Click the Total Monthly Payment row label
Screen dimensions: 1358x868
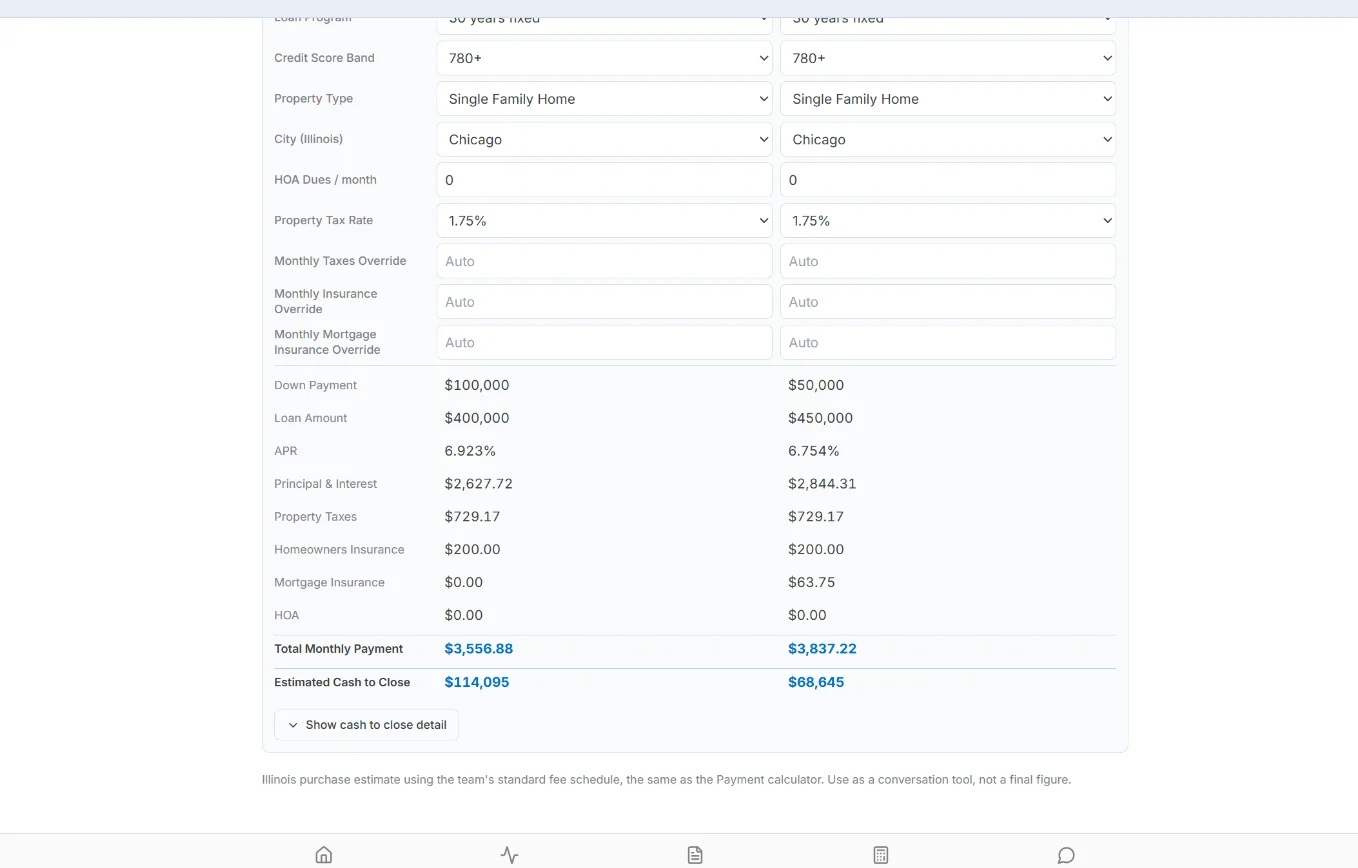(x=339, y=649)
